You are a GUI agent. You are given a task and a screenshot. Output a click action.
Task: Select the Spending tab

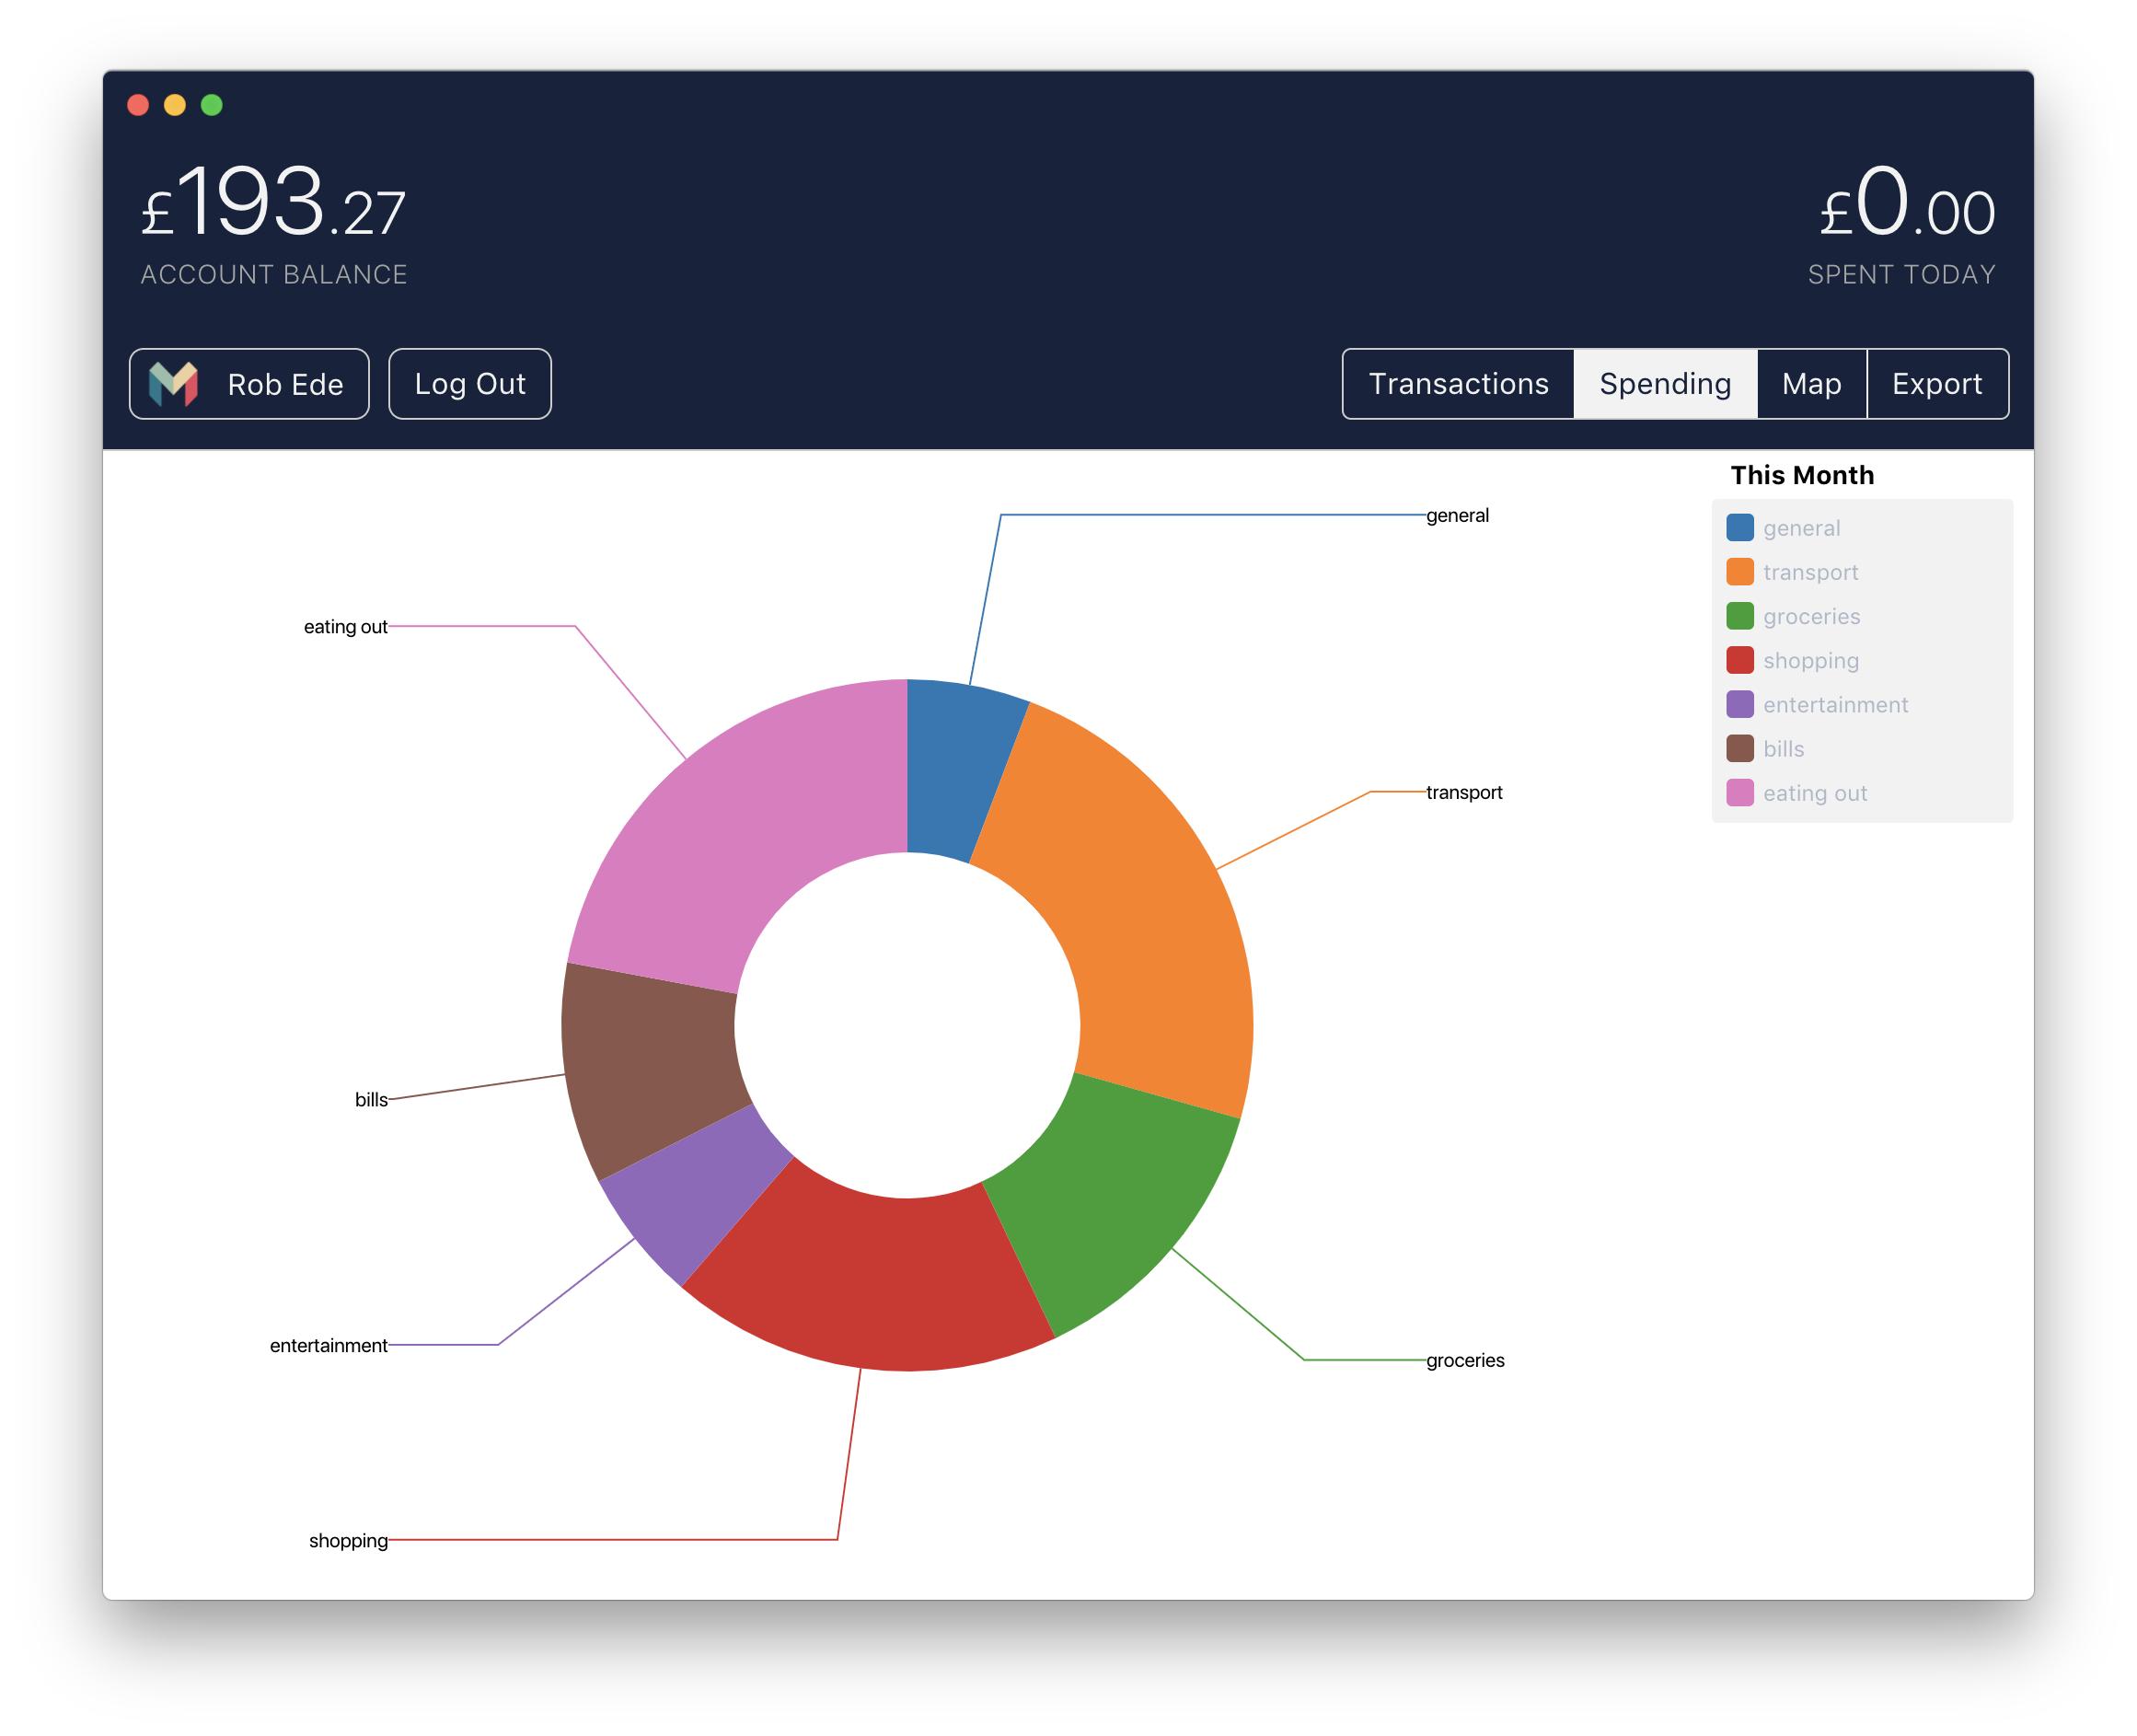(1664, 384)
